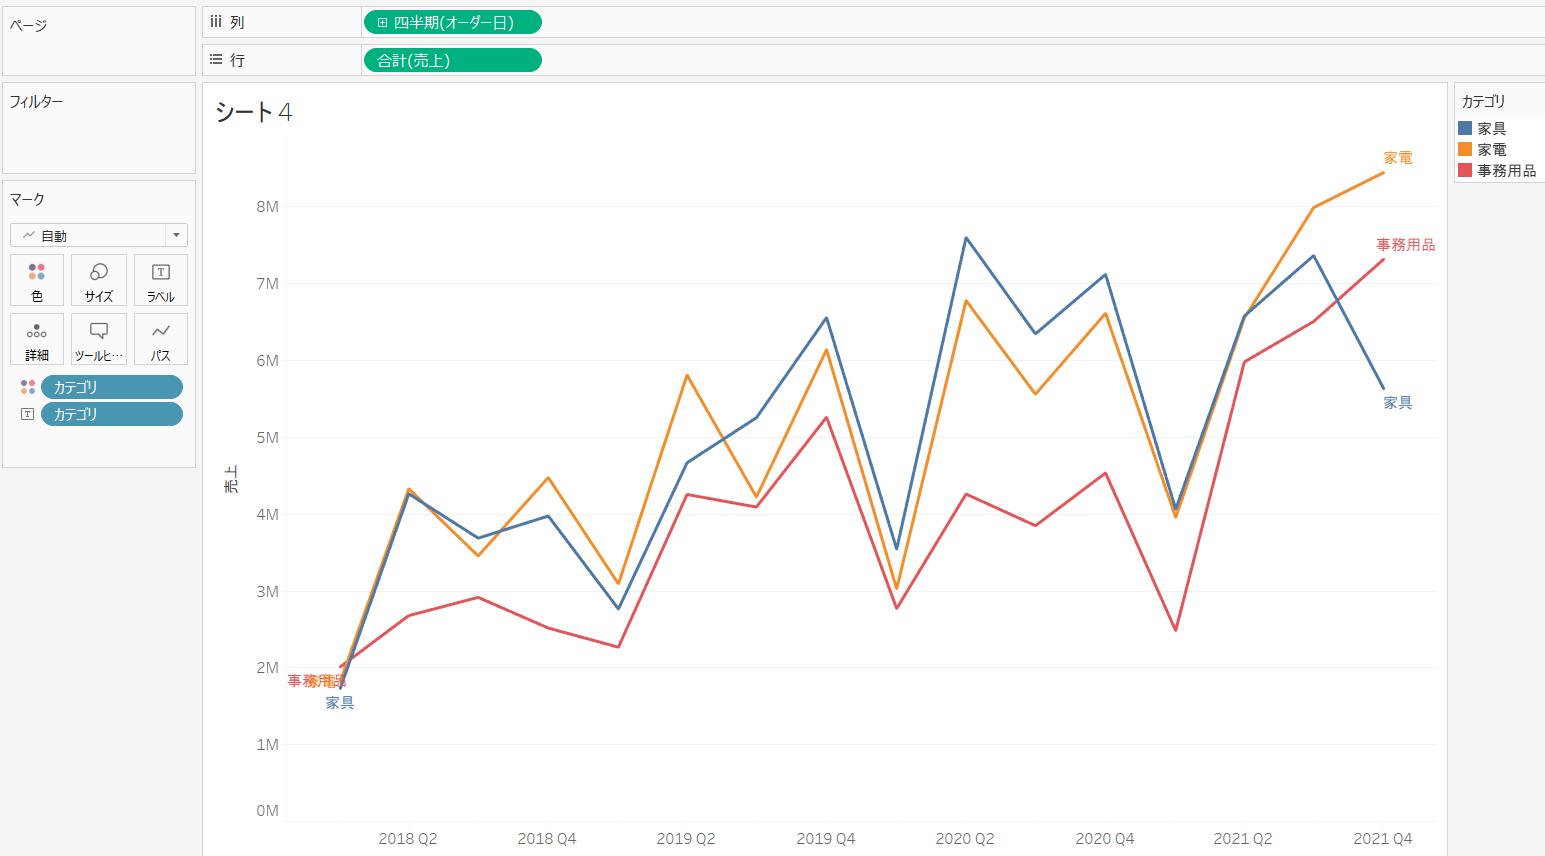Select 家電 in the カテゴリ legend
Screen dimensions: 1545x856
pyautogui.click(x=1492, y=149)
